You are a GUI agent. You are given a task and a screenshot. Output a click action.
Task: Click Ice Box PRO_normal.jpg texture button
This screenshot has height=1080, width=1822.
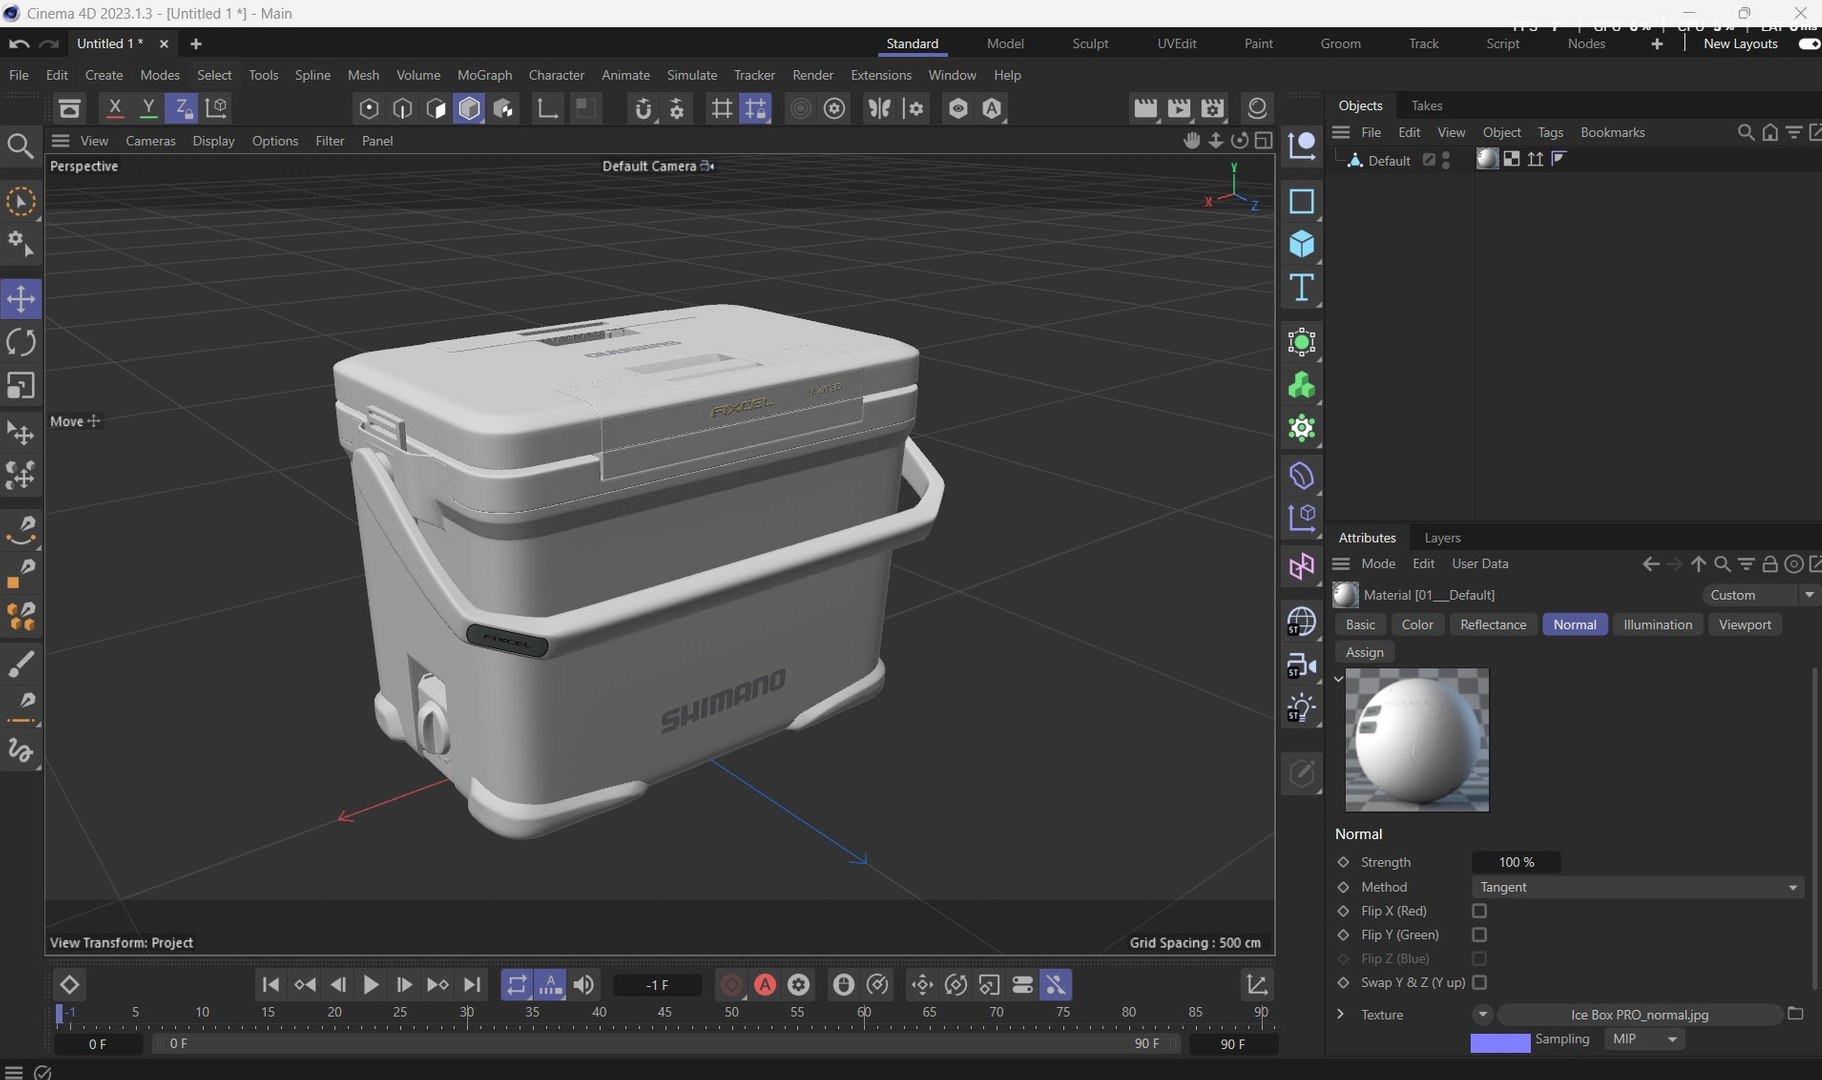pos(1639,1014)
